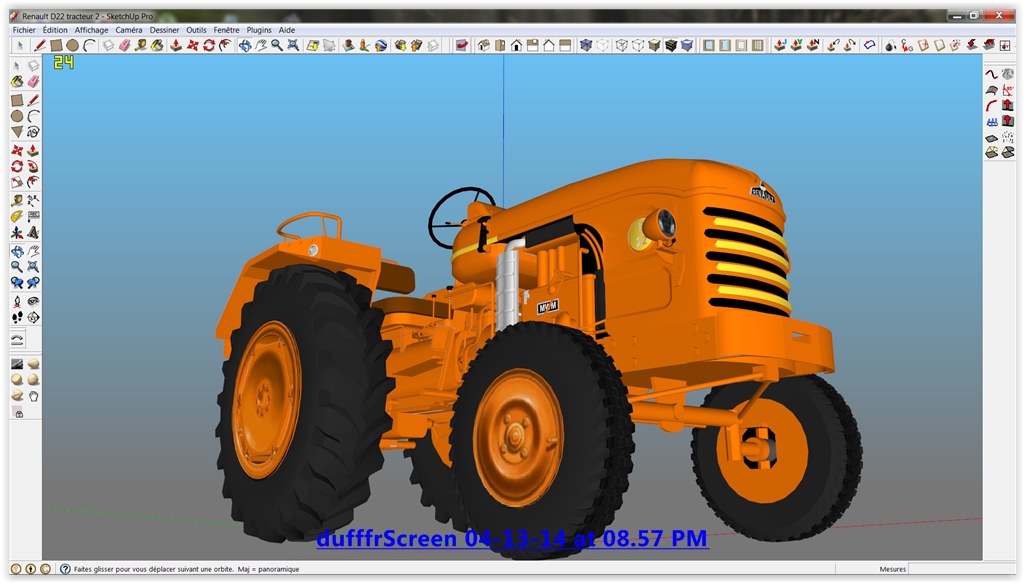Go to the Previous camera view
This screenshot has width=1024, height=583.
point(17,283)
